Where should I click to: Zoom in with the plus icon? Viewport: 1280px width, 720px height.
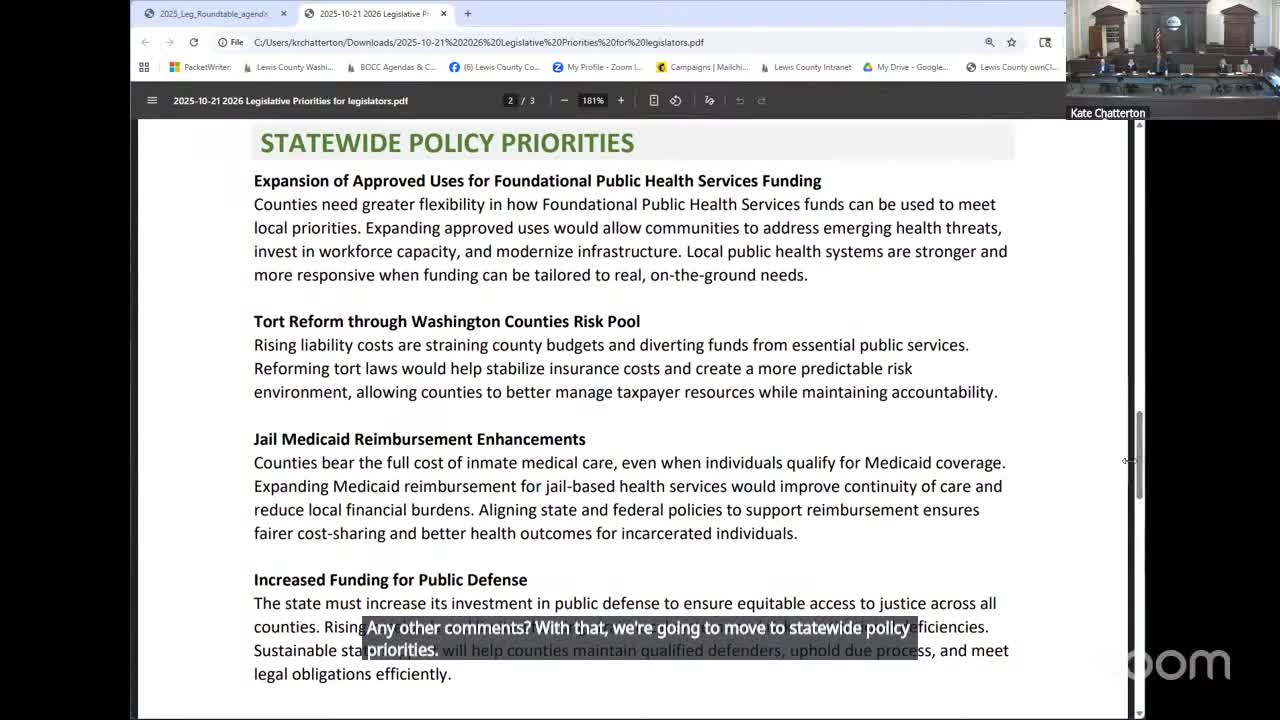(x=621, y=100)
